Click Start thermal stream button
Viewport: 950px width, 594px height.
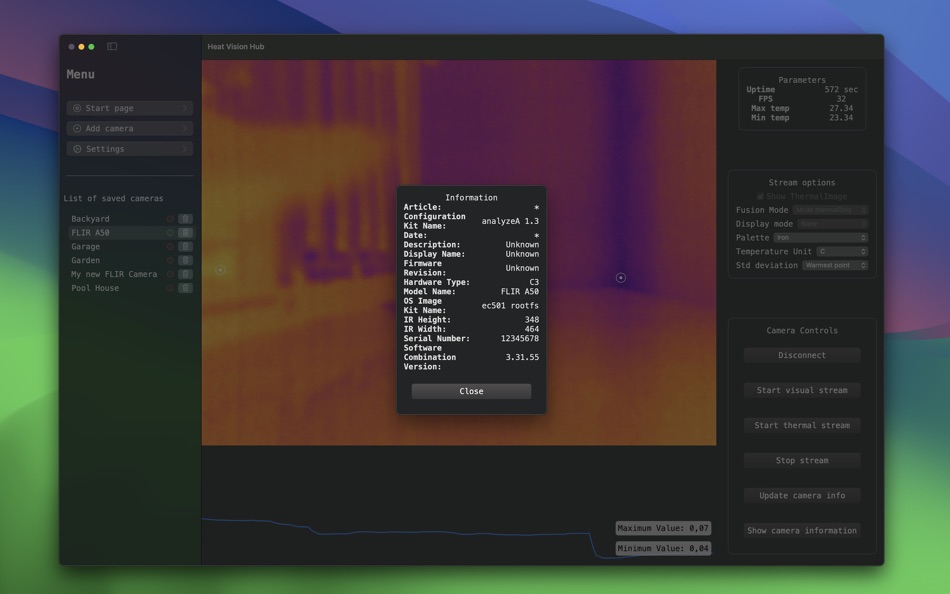coord(802,425)
